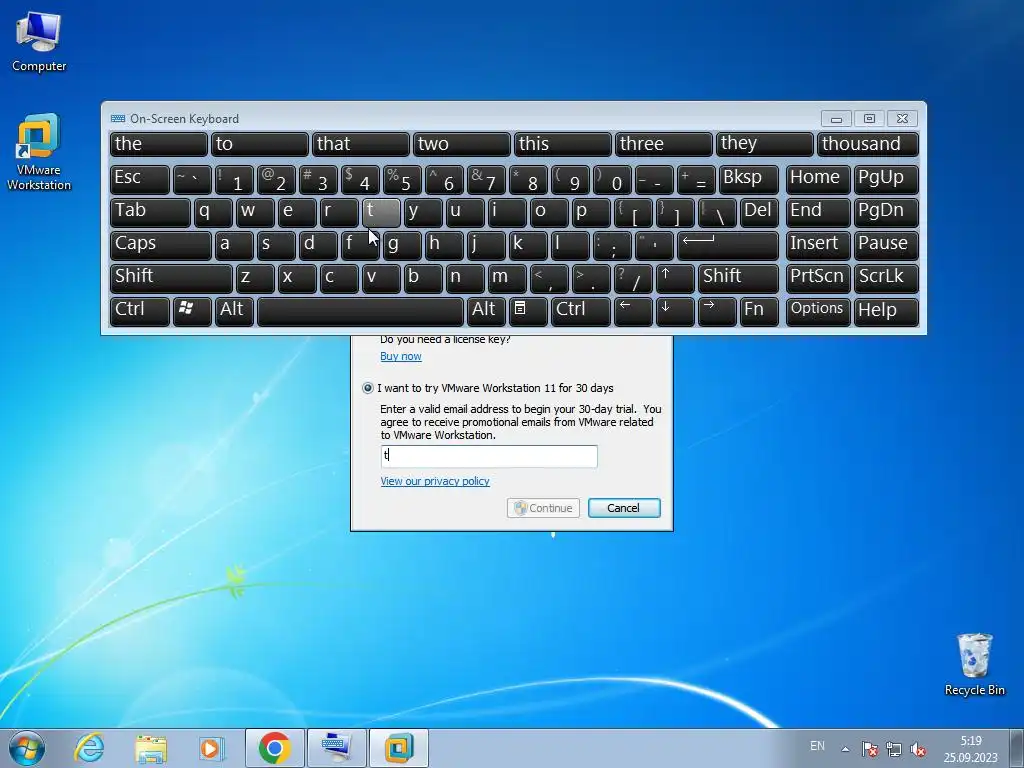1024x768 pixels.
Task: Click the spacebar on On-Screen Keyboard
Action: coord(360,312)
